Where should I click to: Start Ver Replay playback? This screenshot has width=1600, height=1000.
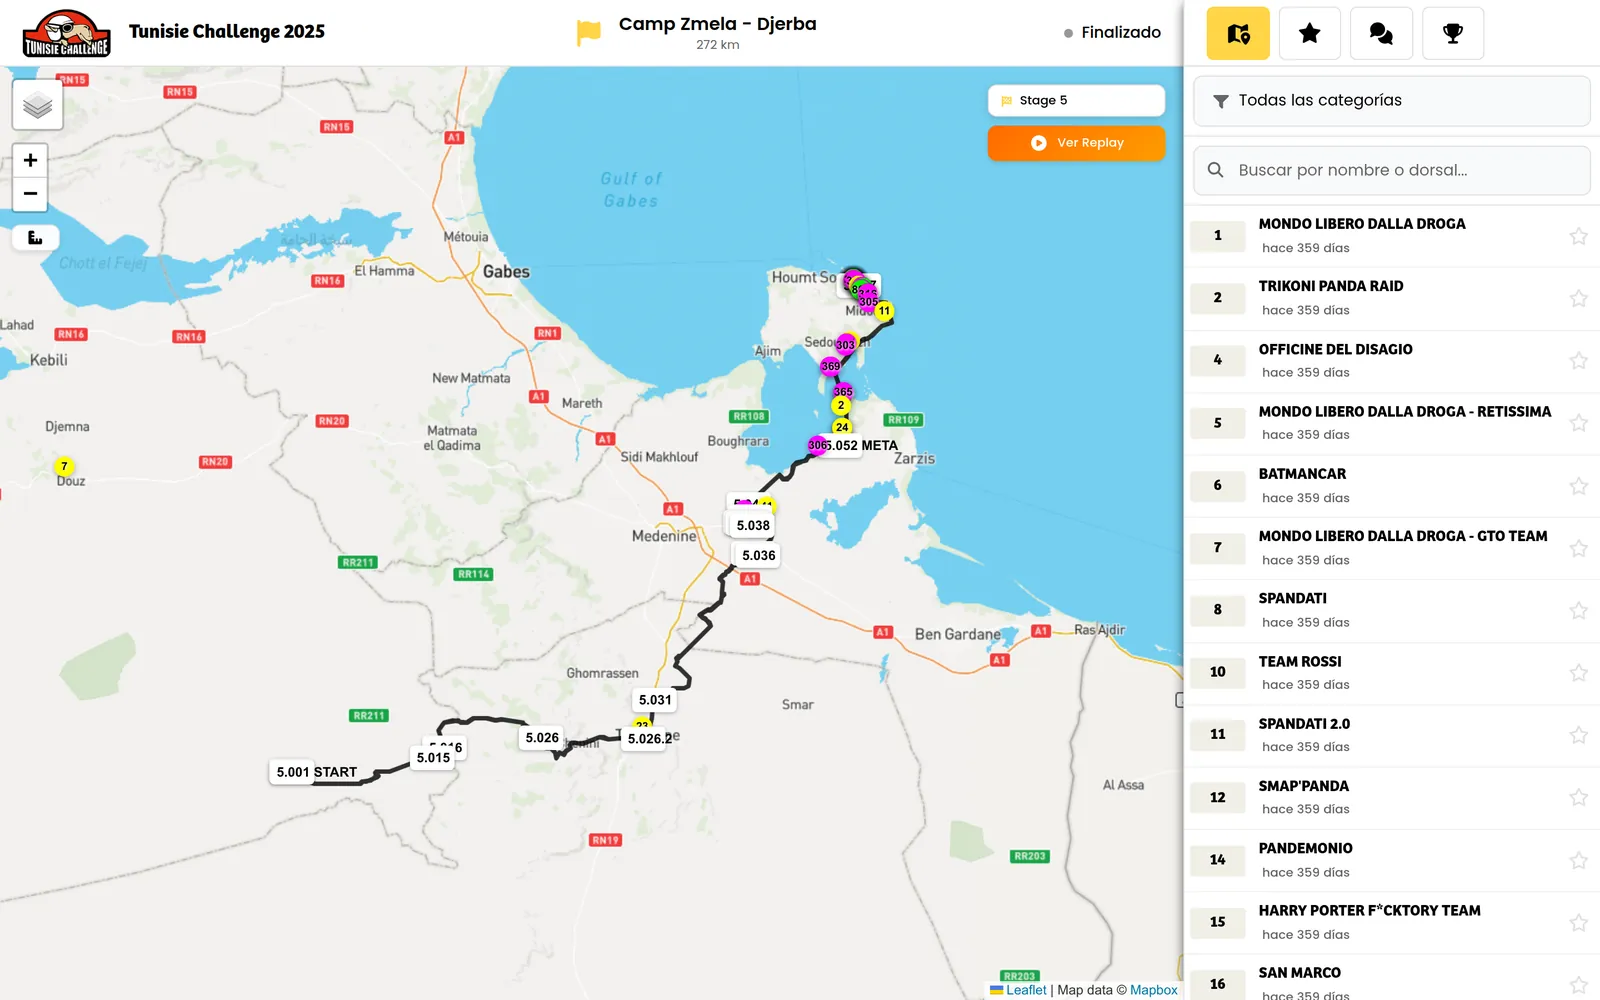[1076, 143]
